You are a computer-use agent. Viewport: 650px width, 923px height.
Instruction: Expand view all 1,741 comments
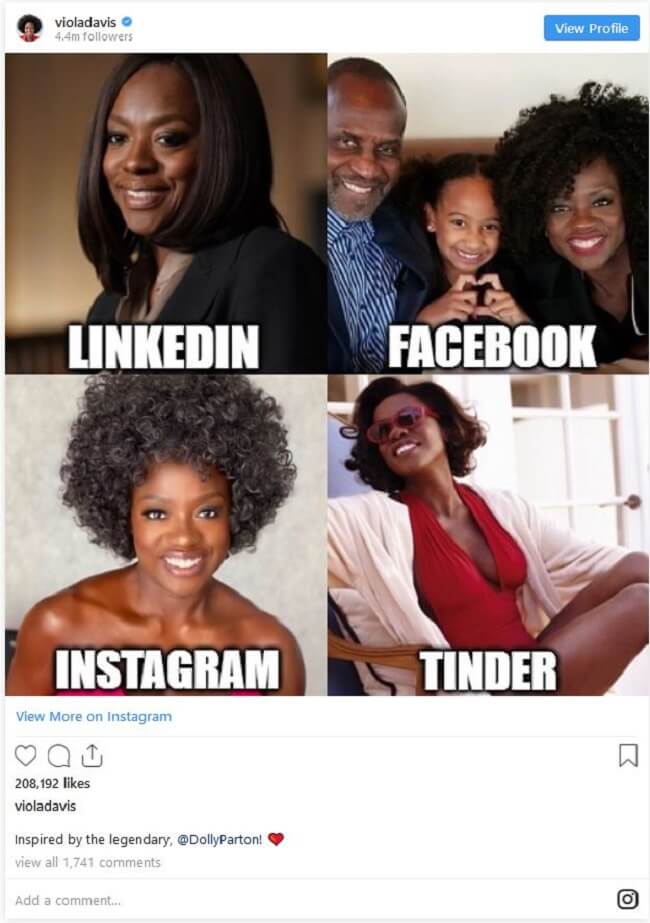88,862
